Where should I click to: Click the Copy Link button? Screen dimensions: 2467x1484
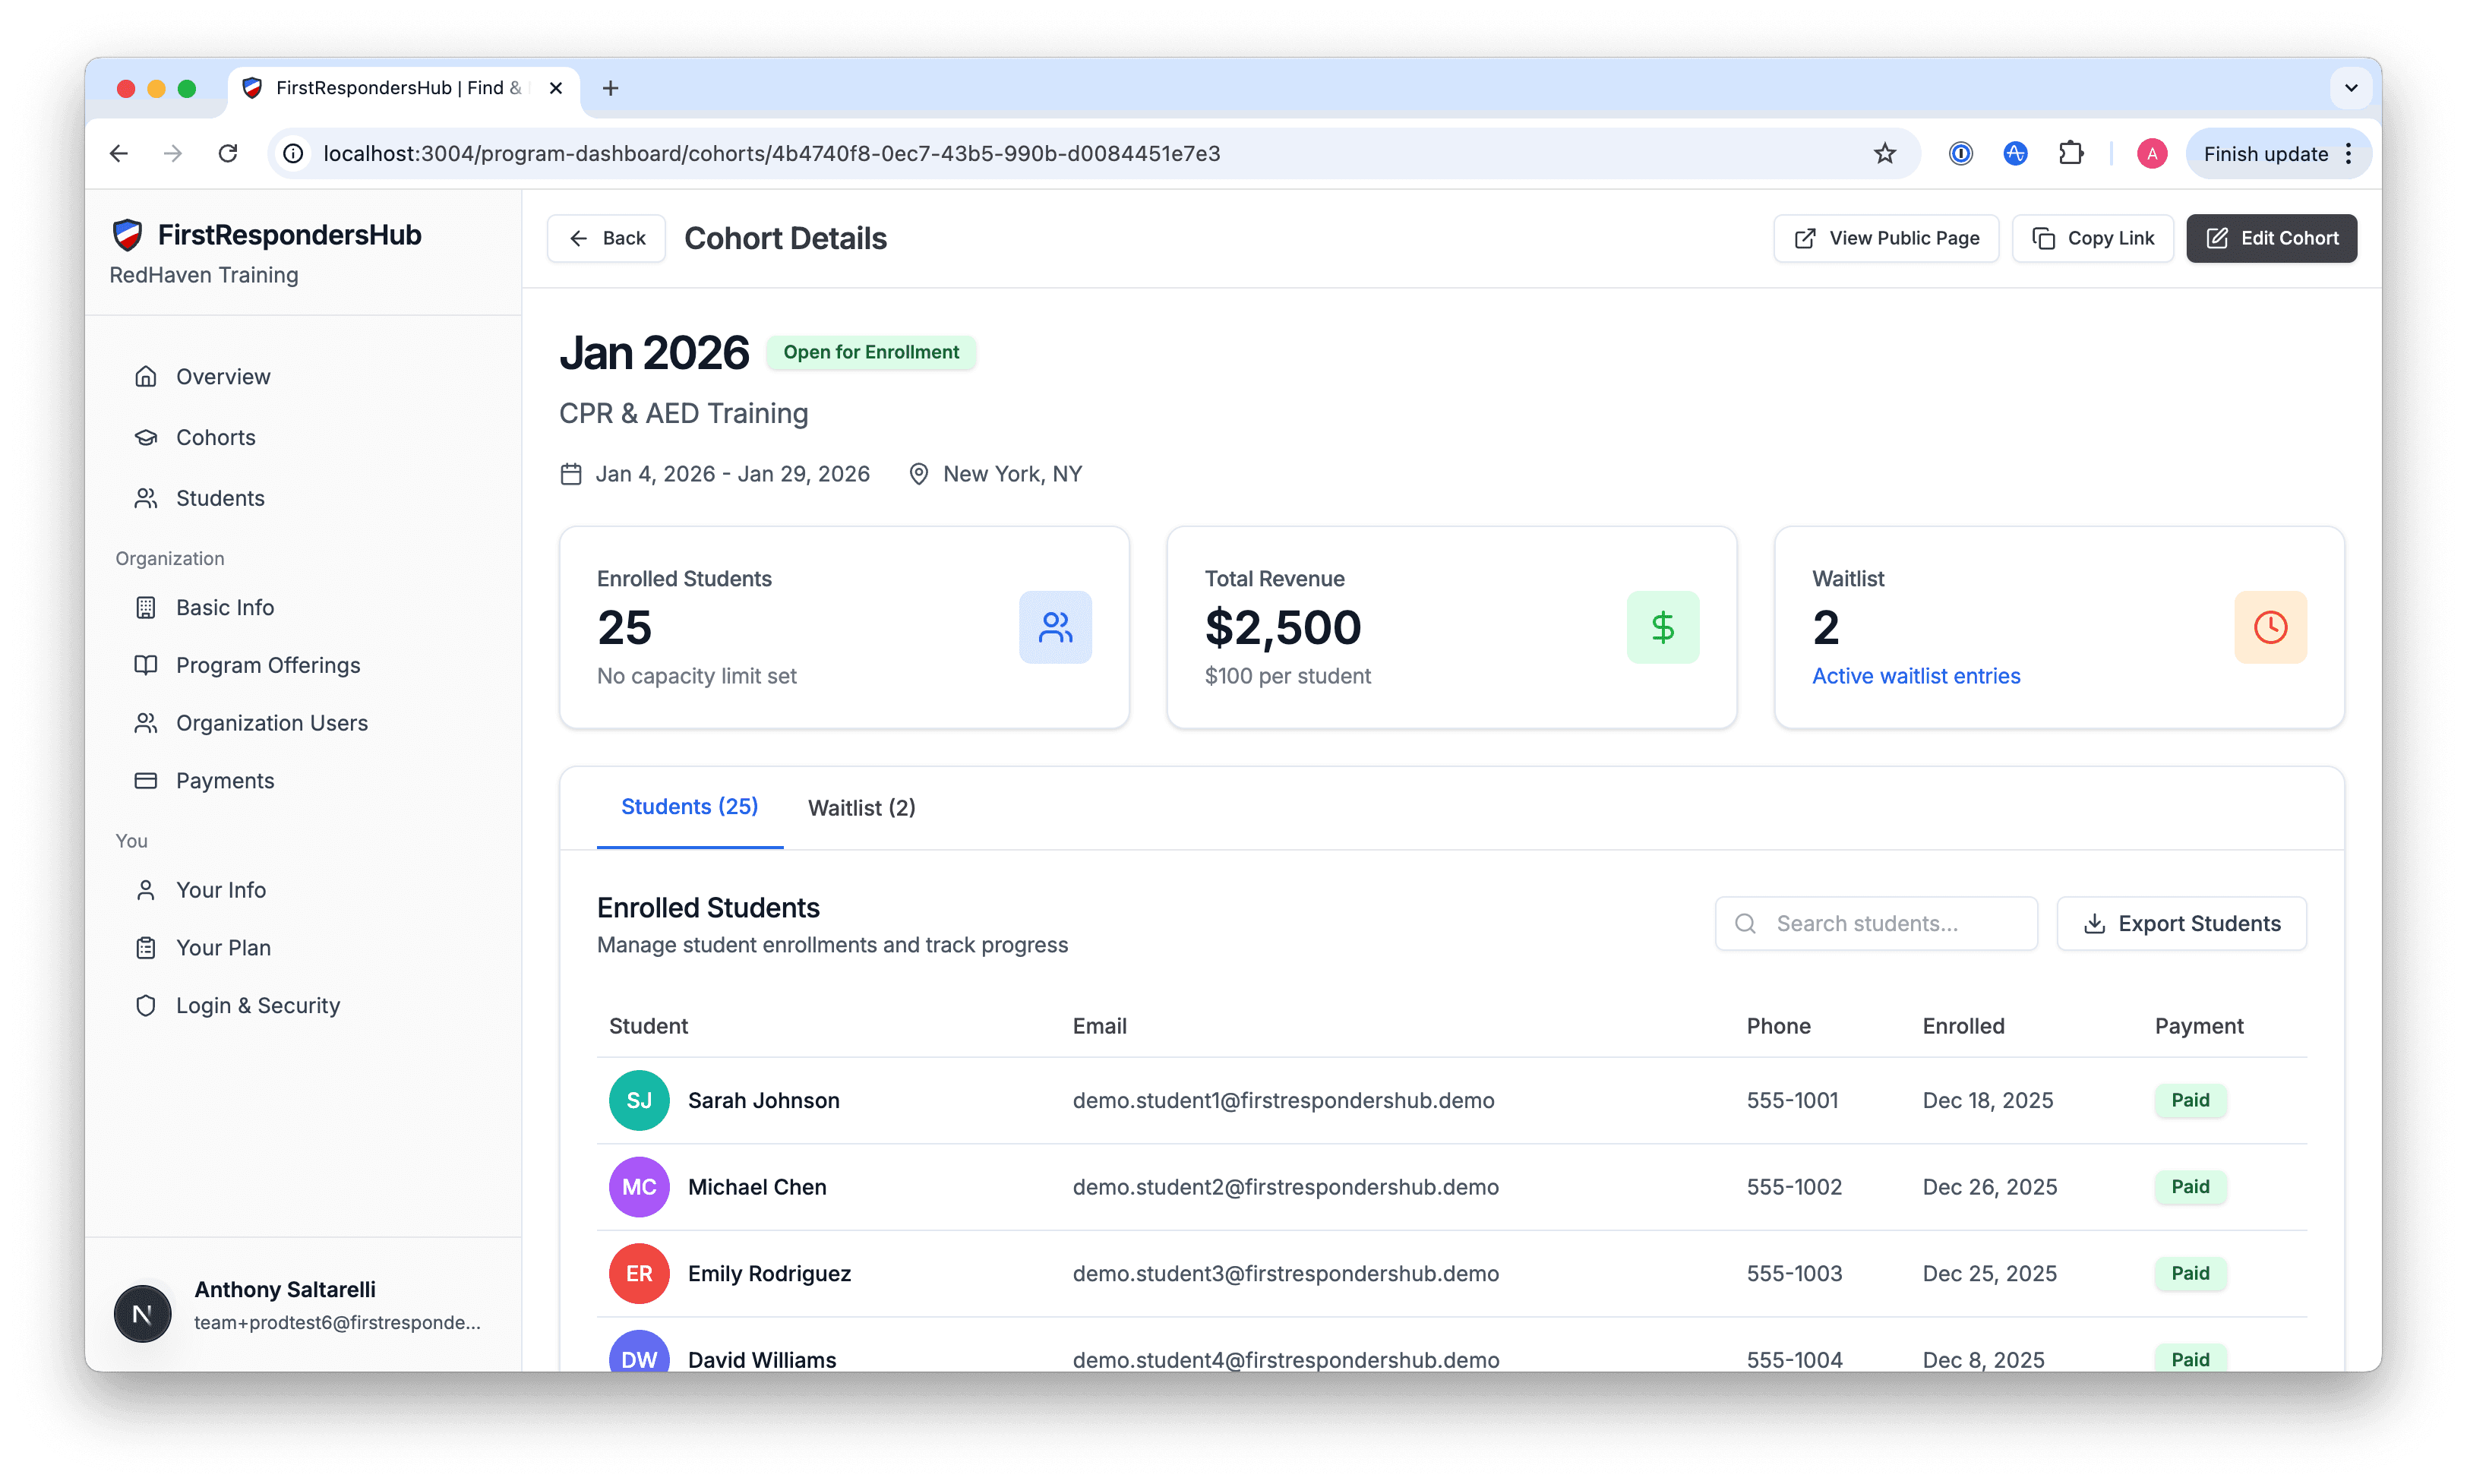[2092, 238]
